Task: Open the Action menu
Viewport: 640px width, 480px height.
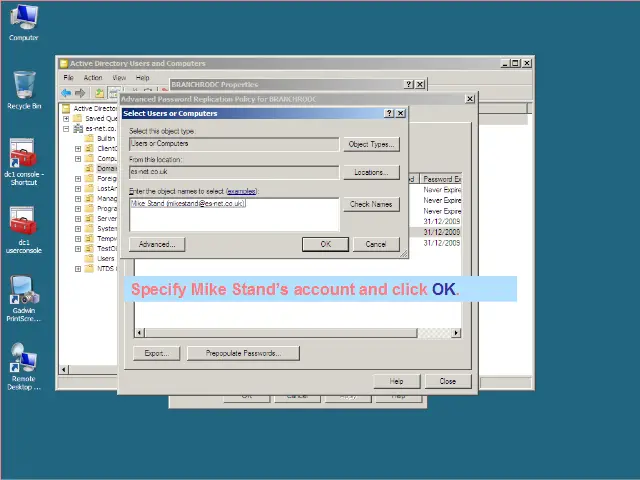Action: (x=93, y=78)
